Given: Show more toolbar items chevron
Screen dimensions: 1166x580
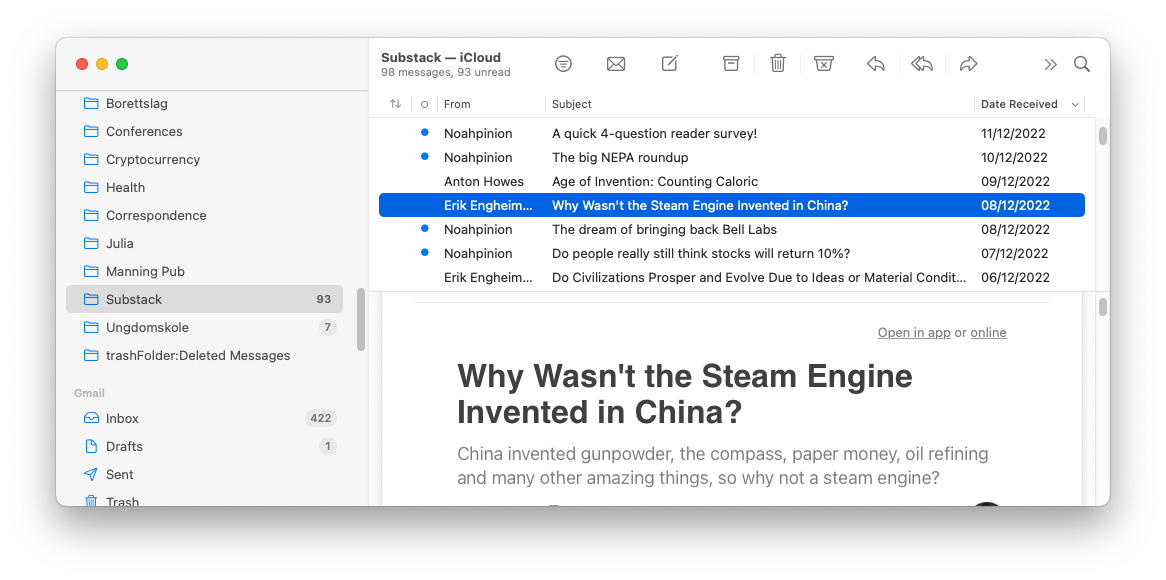Looking at the screenshot, I should pos(1050,64).
